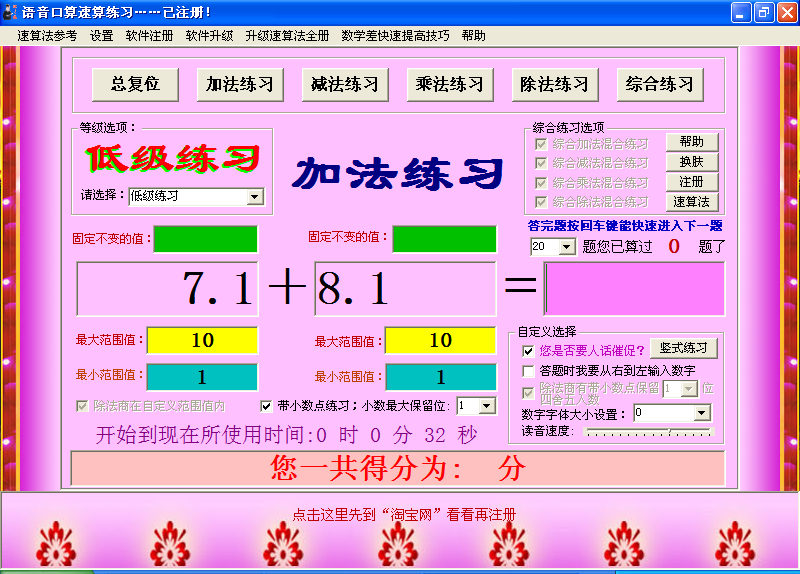800x574 pixels.
Task: Click the 答完题按回车键 hint text
Action: click(625, 226)
